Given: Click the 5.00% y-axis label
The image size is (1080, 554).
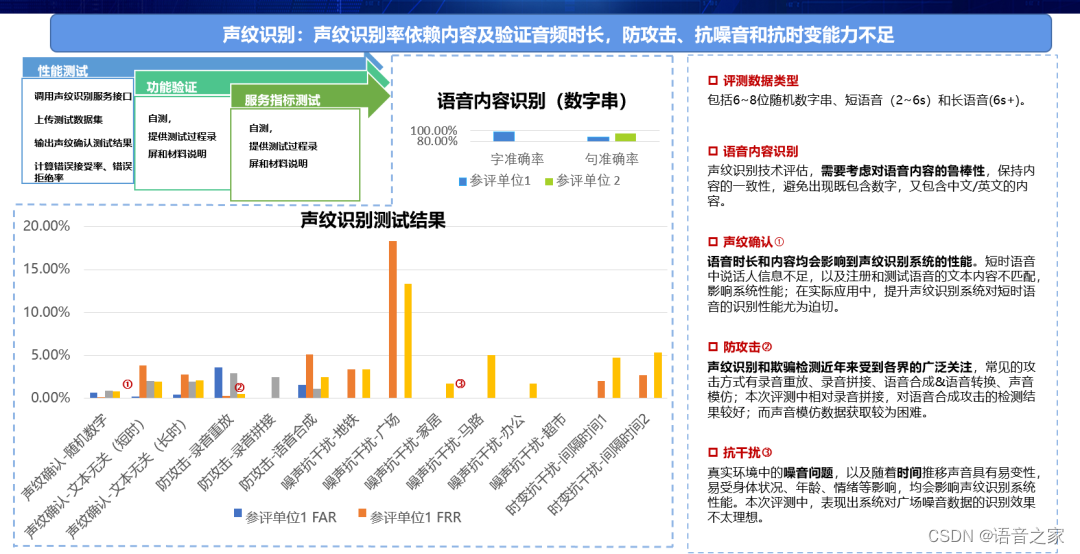Looking at the screenshot, I should (48, 355).
